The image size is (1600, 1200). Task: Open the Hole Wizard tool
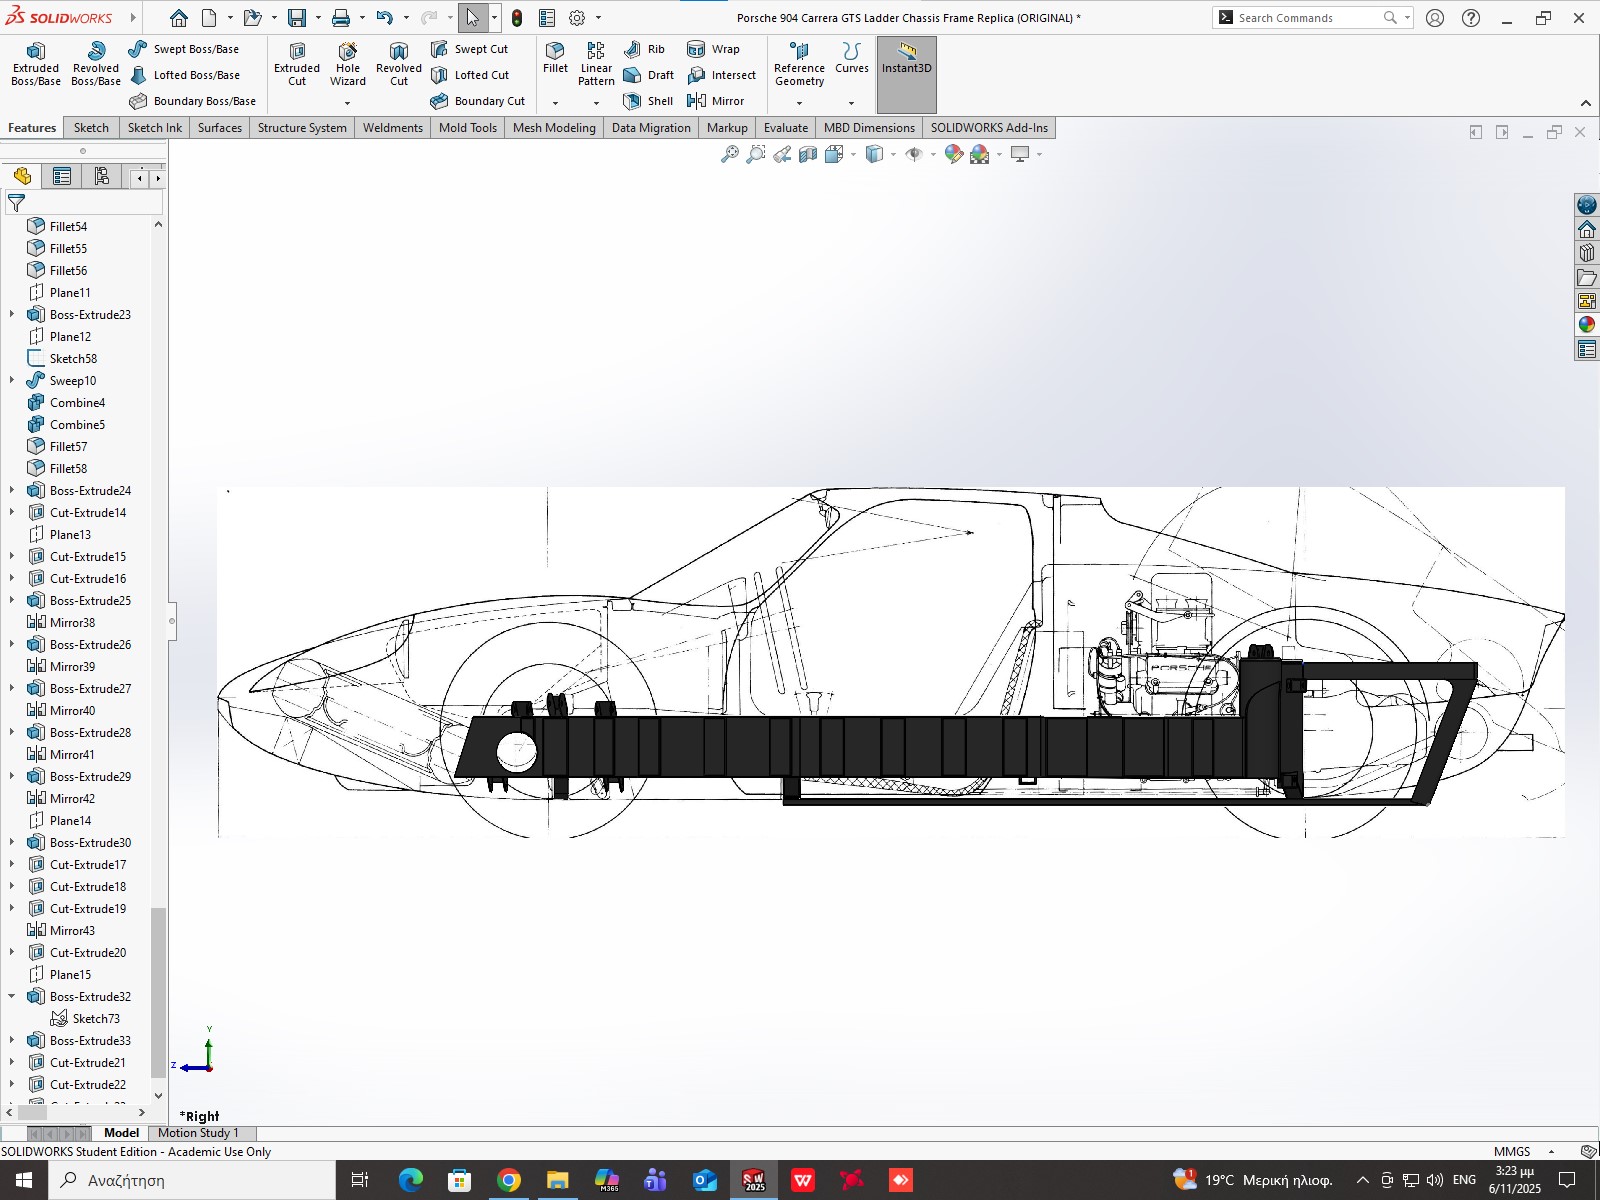tap(347, 64)
